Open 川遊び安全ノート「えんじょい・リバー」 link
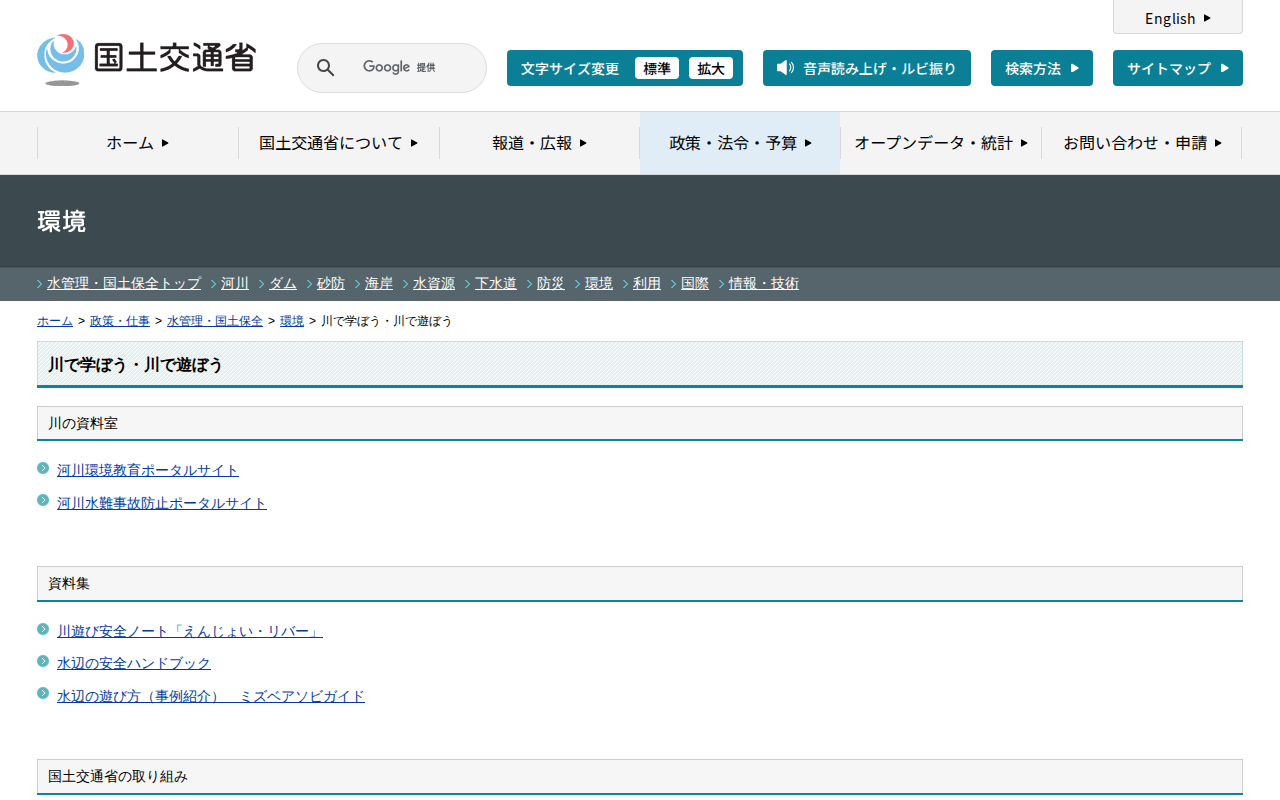 tap(189, 631)
